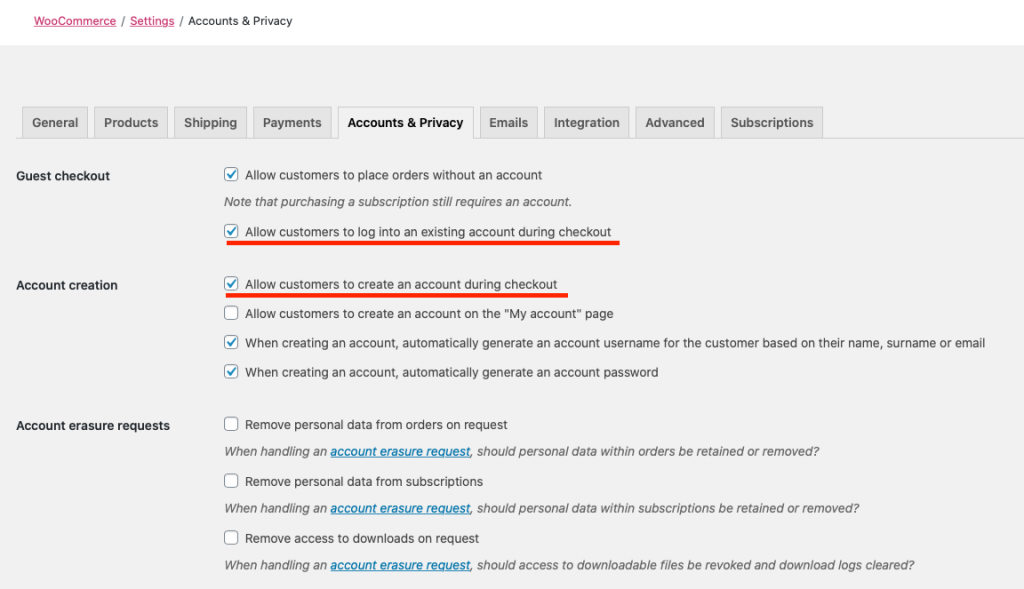
Task: Select the Integration tab
Action: pyautogui.click(x=587, y=123)
